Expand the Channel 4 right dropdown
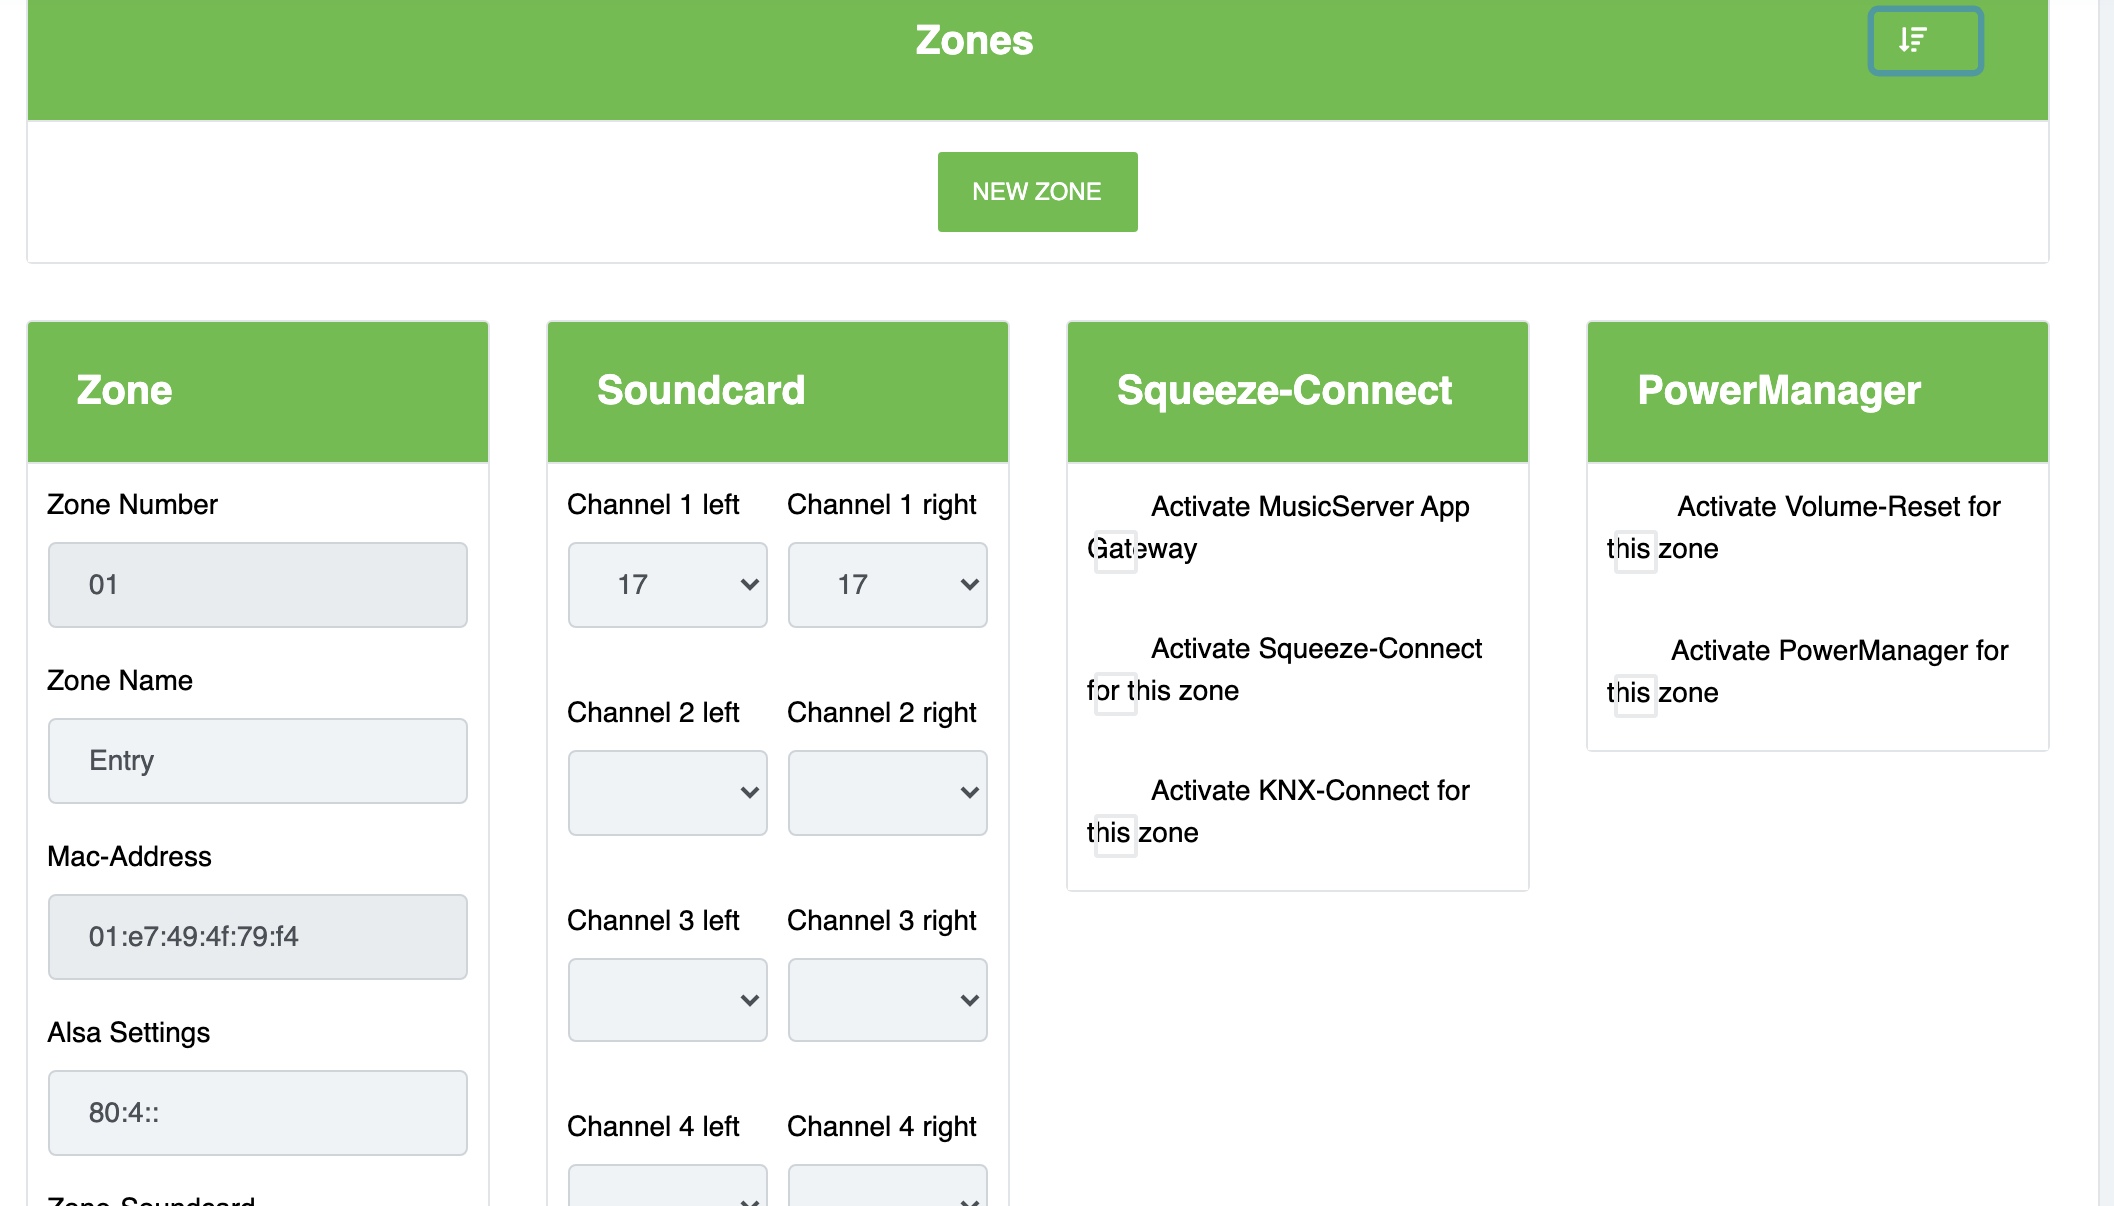 (887, 1188)
